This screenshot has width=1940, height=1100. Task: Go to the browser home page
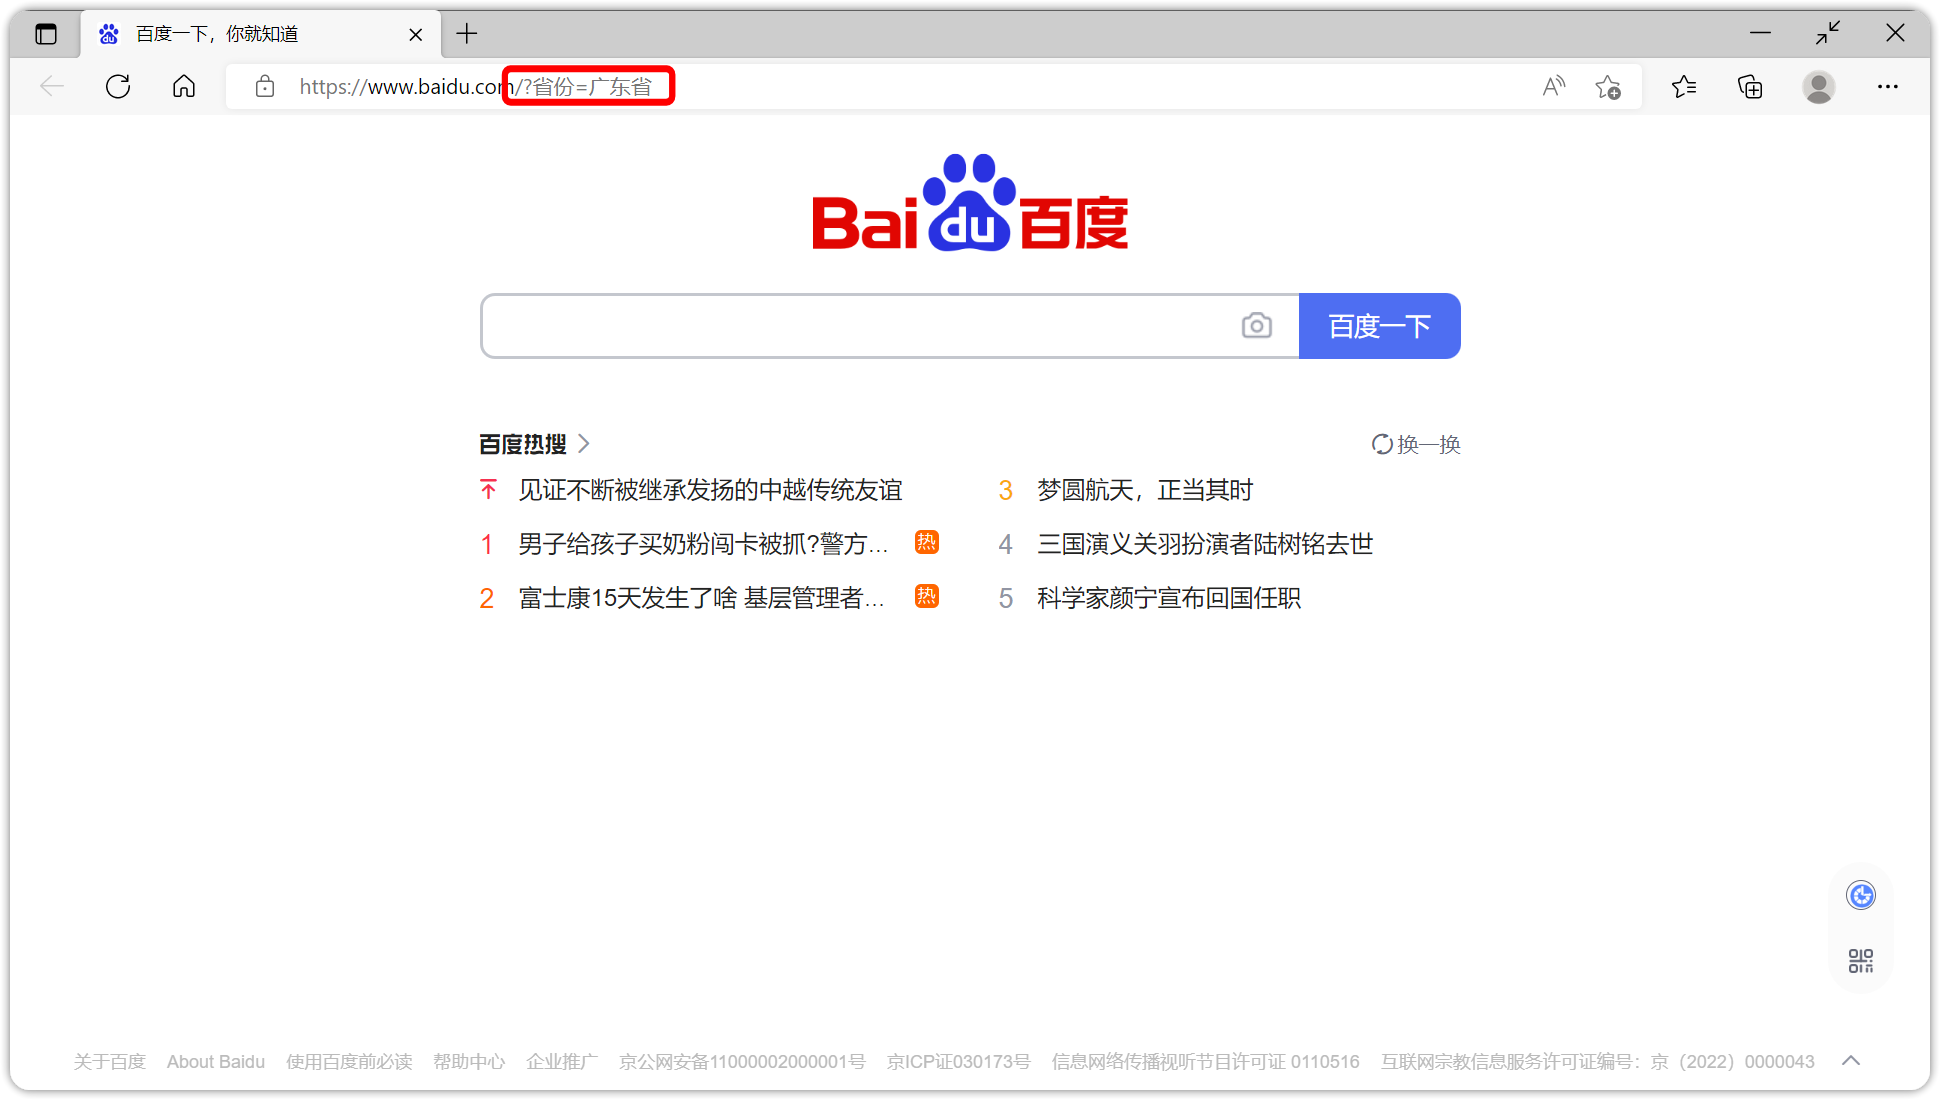coord(184,87)
